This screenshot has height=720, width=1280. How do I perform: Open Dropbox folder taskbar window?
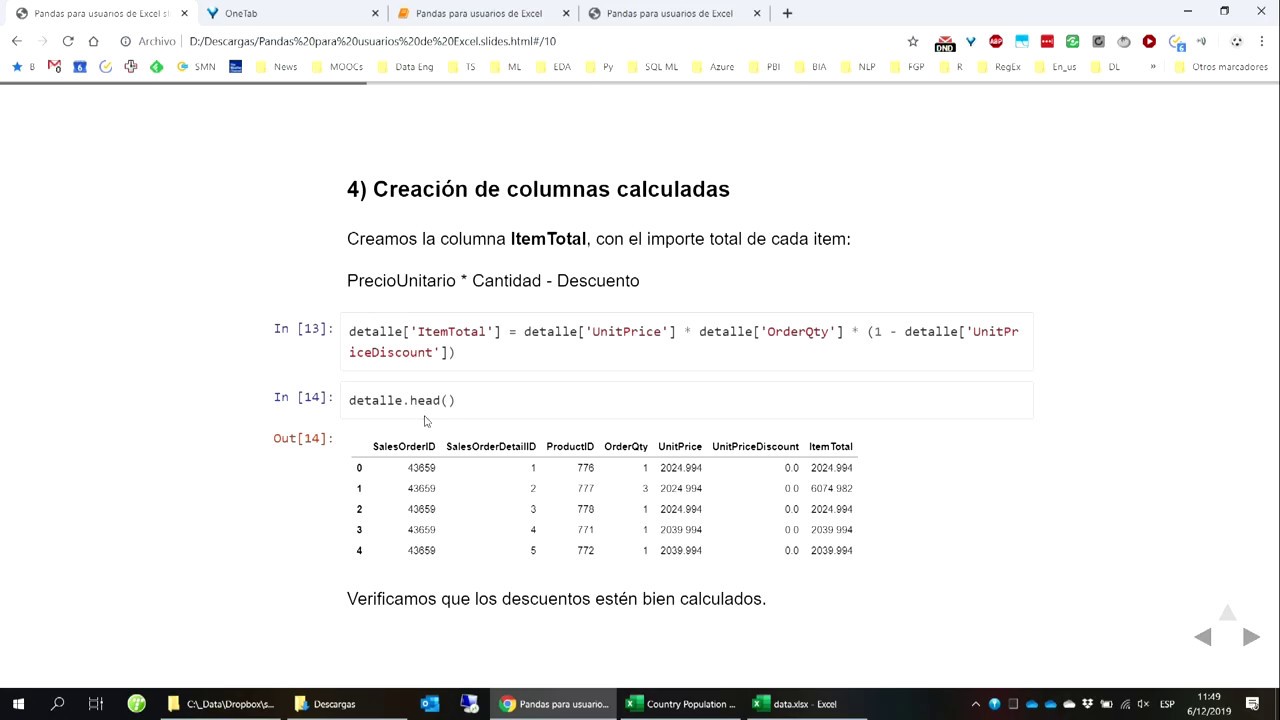[x=220, y=704]
